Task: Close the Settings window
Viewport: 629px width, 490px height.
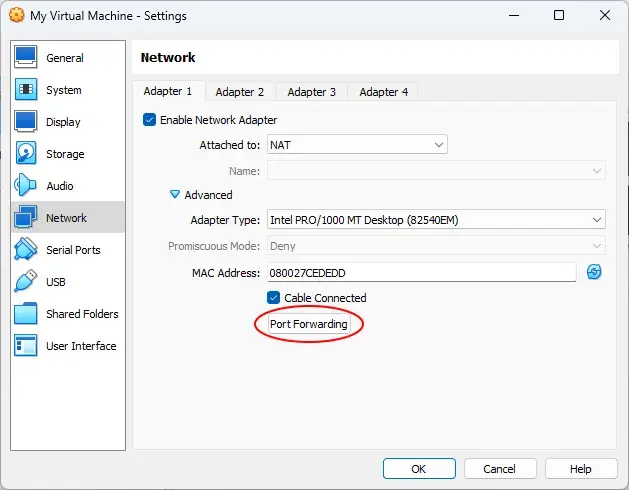Action: coord(605,15)
